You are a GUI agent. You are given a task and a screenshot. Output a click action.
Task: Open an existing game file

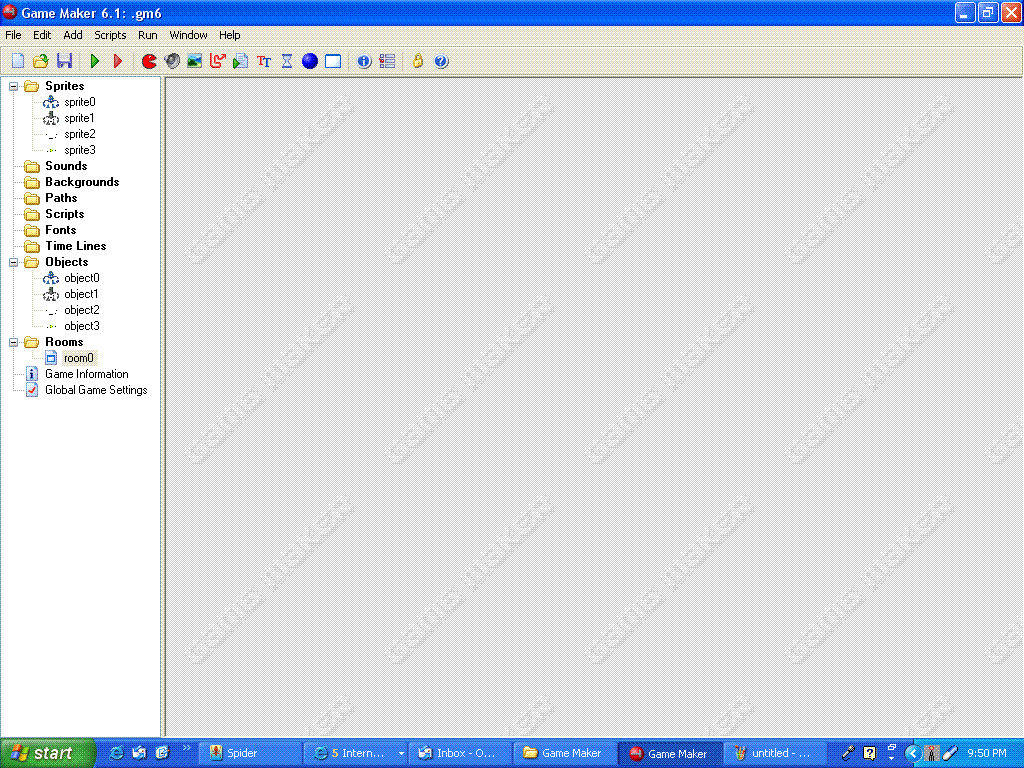click(x=40, y=61)
